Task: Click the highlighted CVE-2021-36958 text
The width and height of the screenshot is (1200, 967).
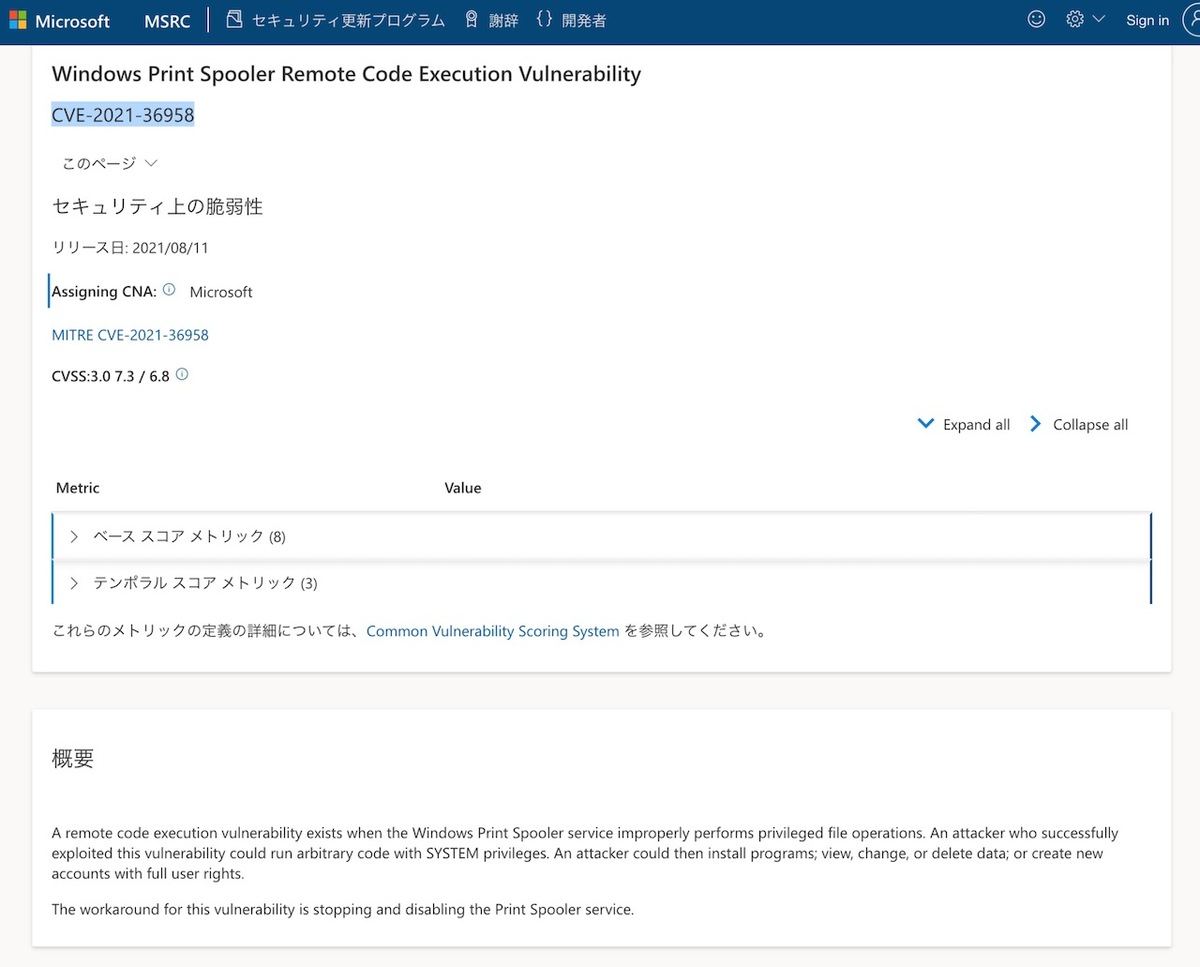Action: coord(123,115)
